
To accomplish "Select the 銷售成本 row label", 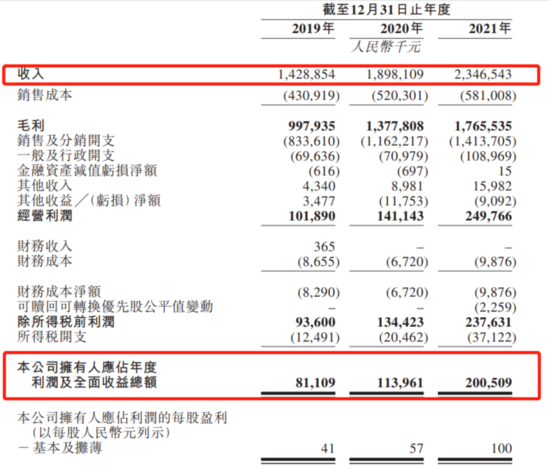I will click(45, 95).
